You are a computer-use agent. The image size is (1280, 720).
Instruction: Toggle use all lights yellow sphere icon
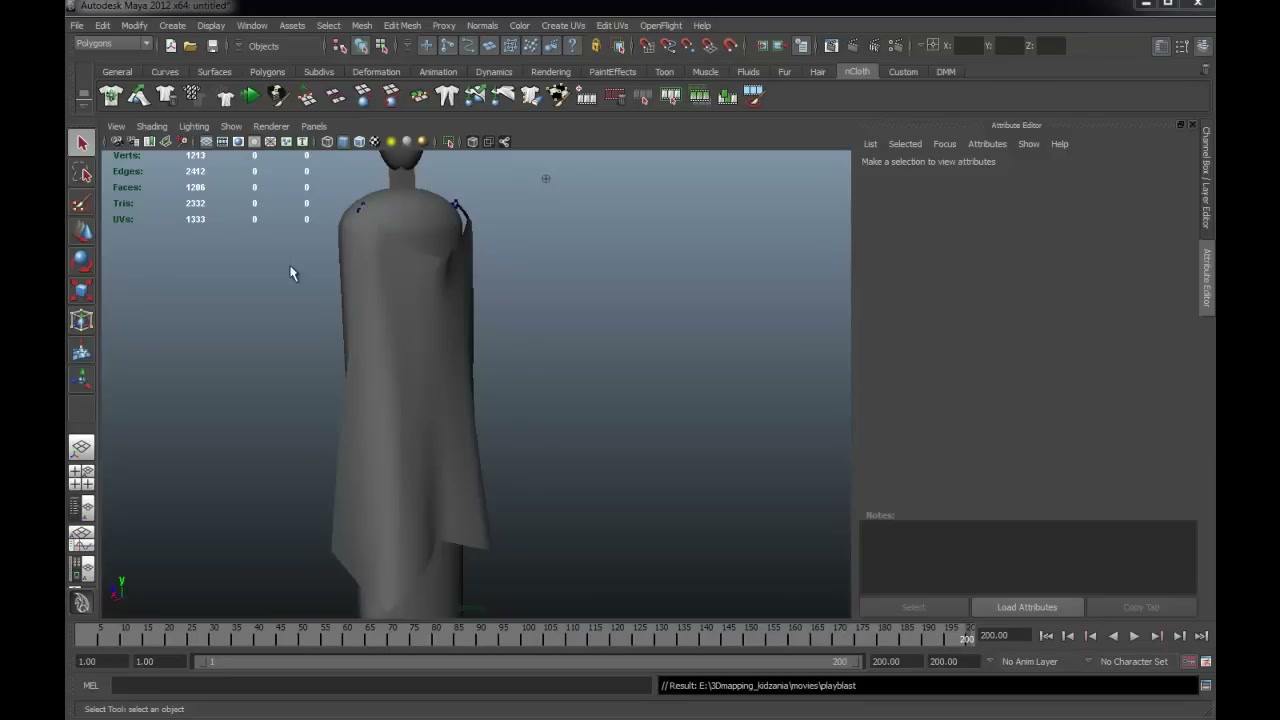[x=391, y=142]
